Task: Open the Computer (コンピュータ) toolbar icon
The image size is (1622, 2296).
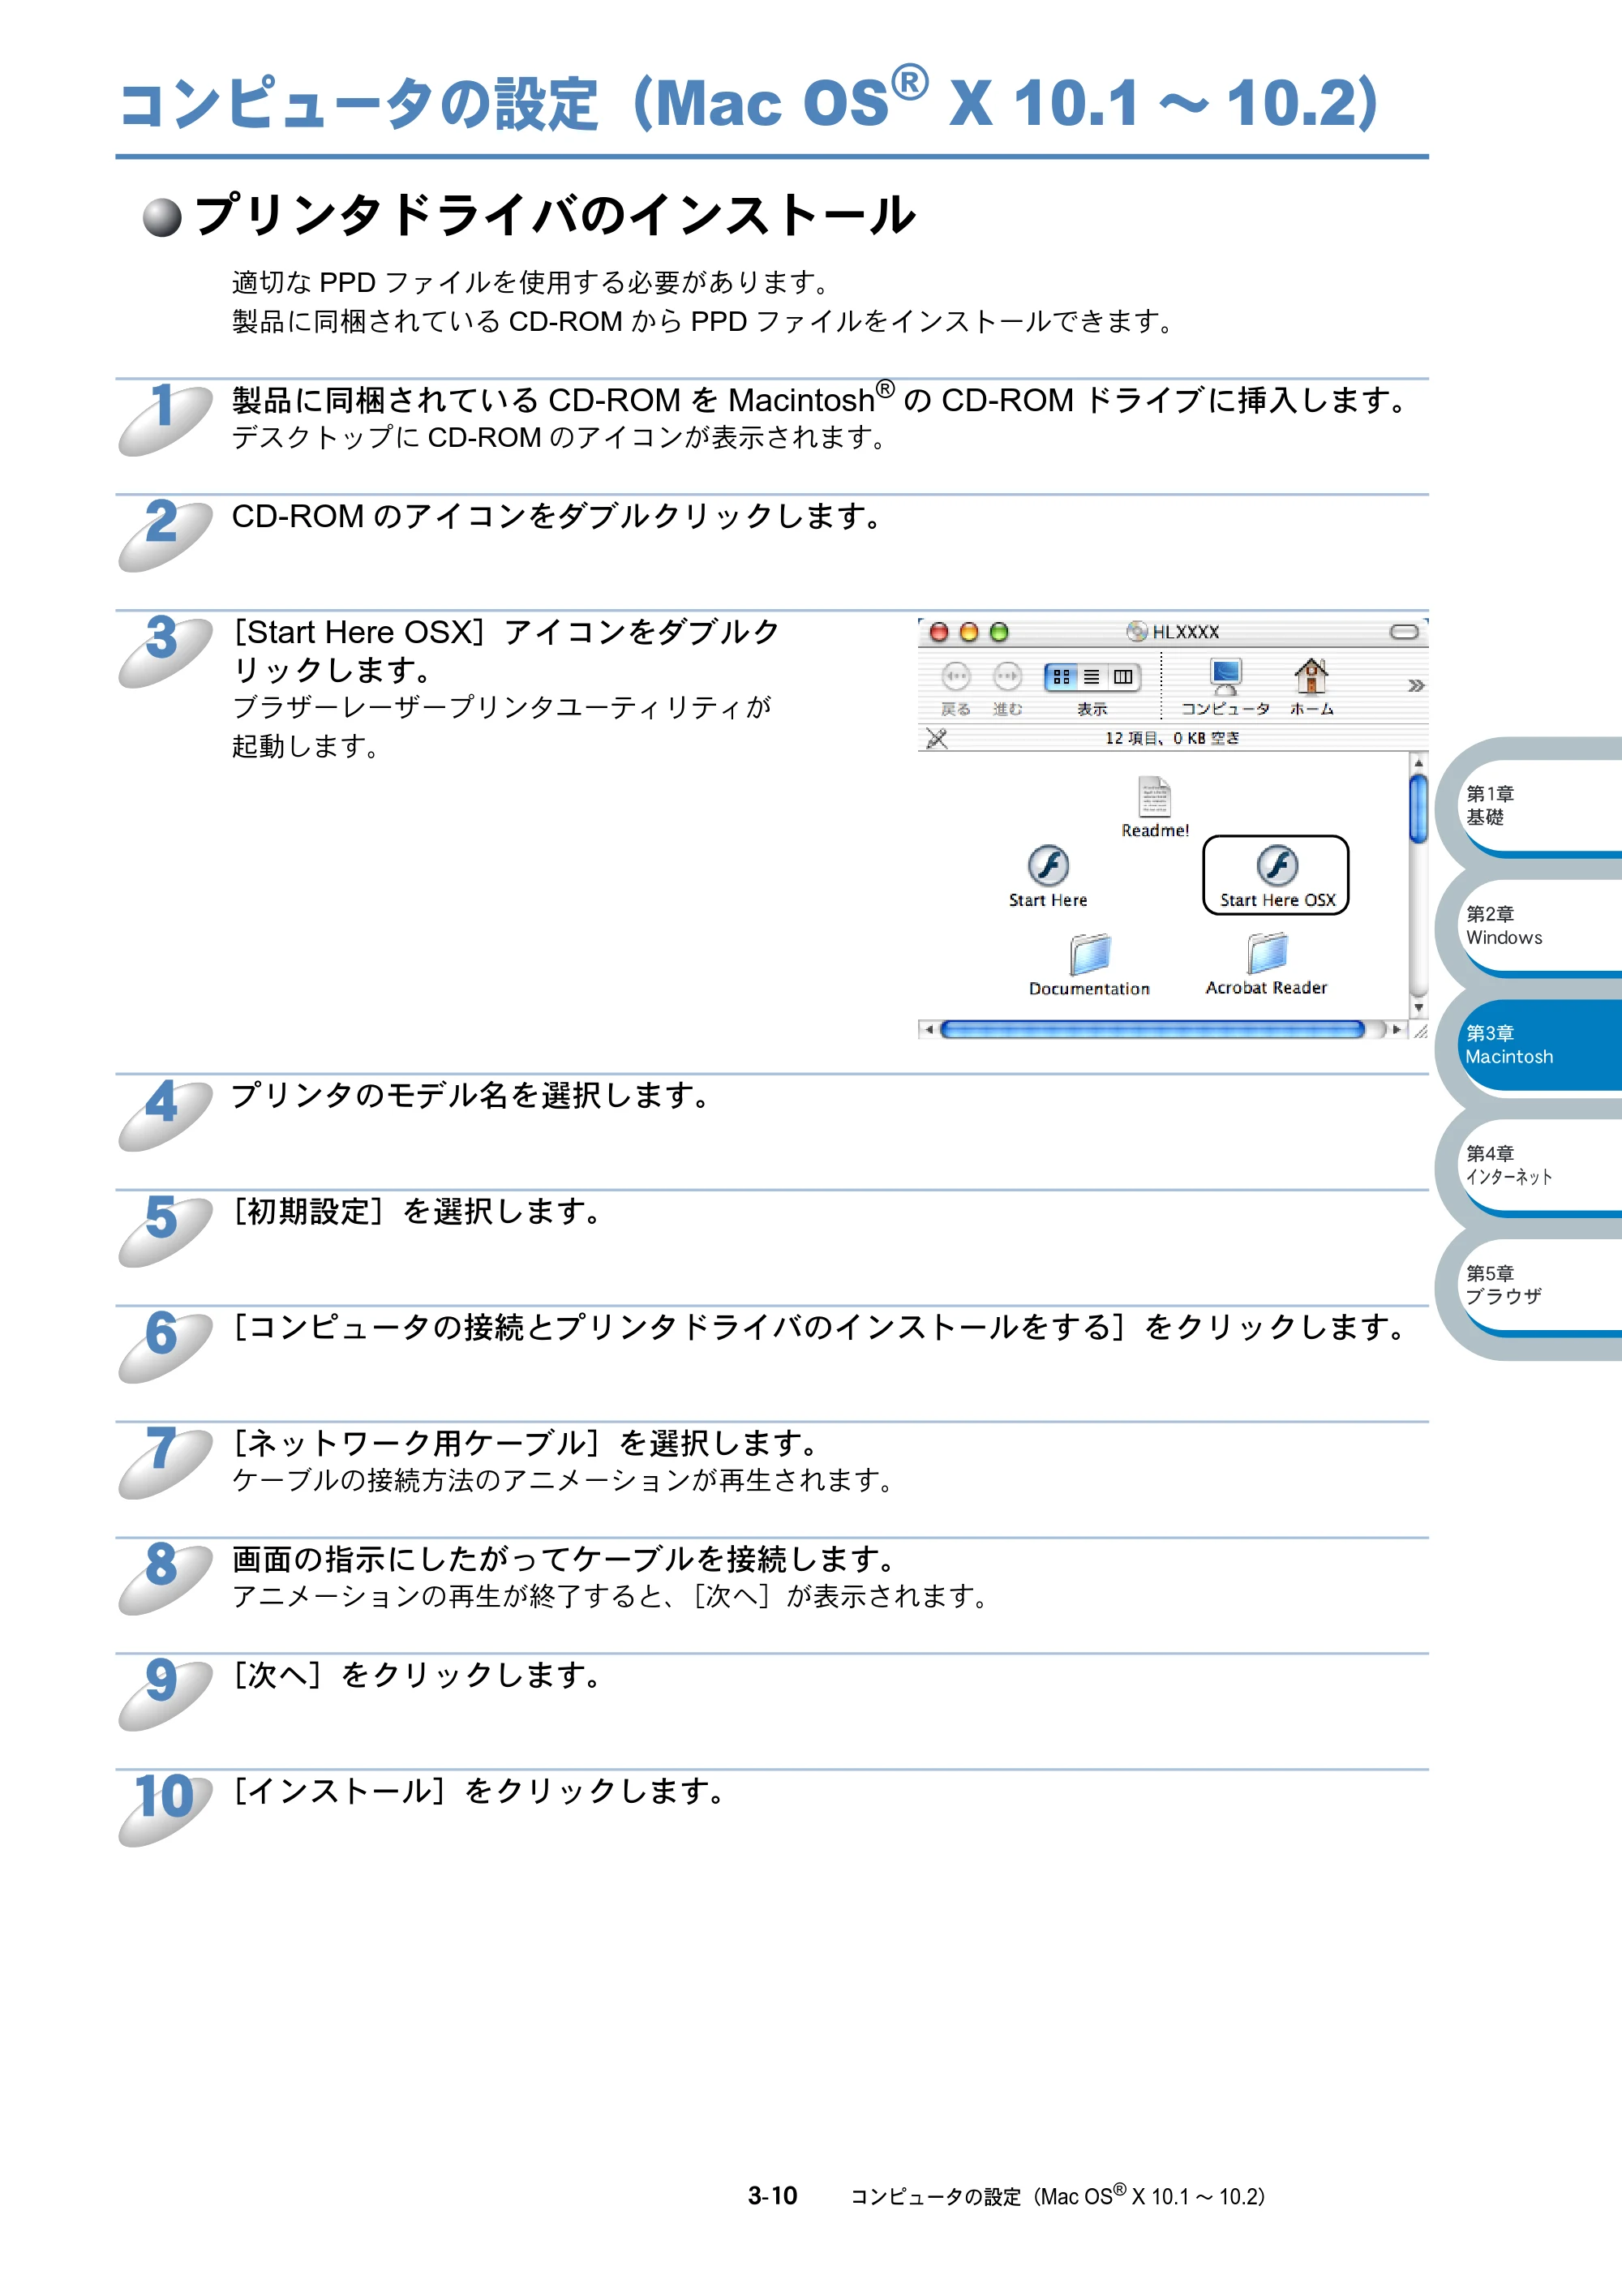Action: point(1225,677)
